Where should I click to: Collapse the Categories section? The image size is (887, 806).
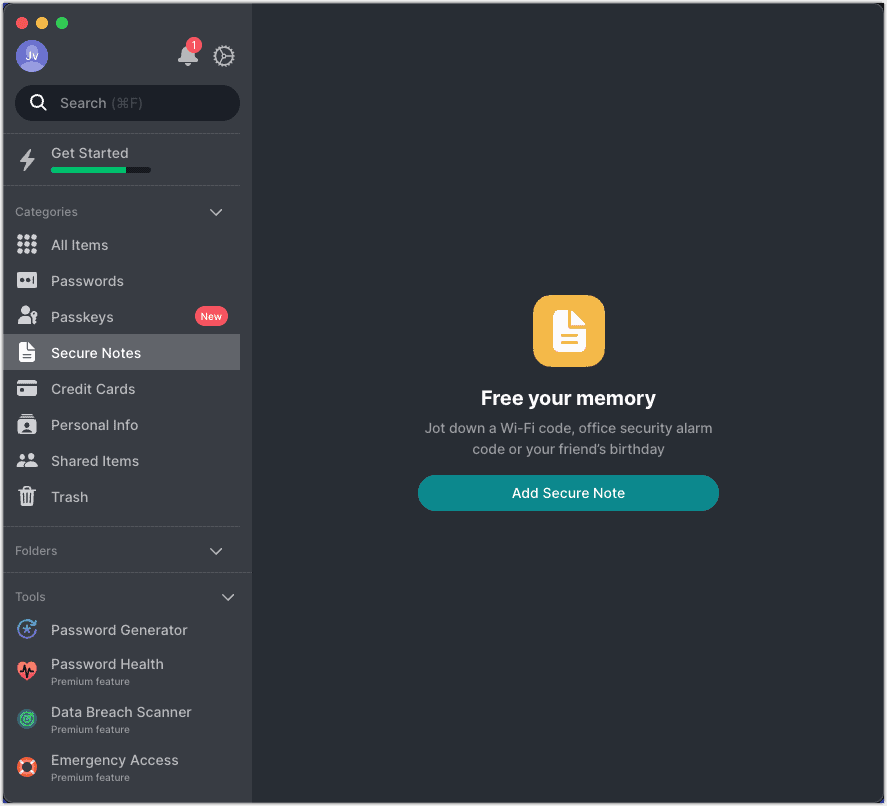(216, 212)
